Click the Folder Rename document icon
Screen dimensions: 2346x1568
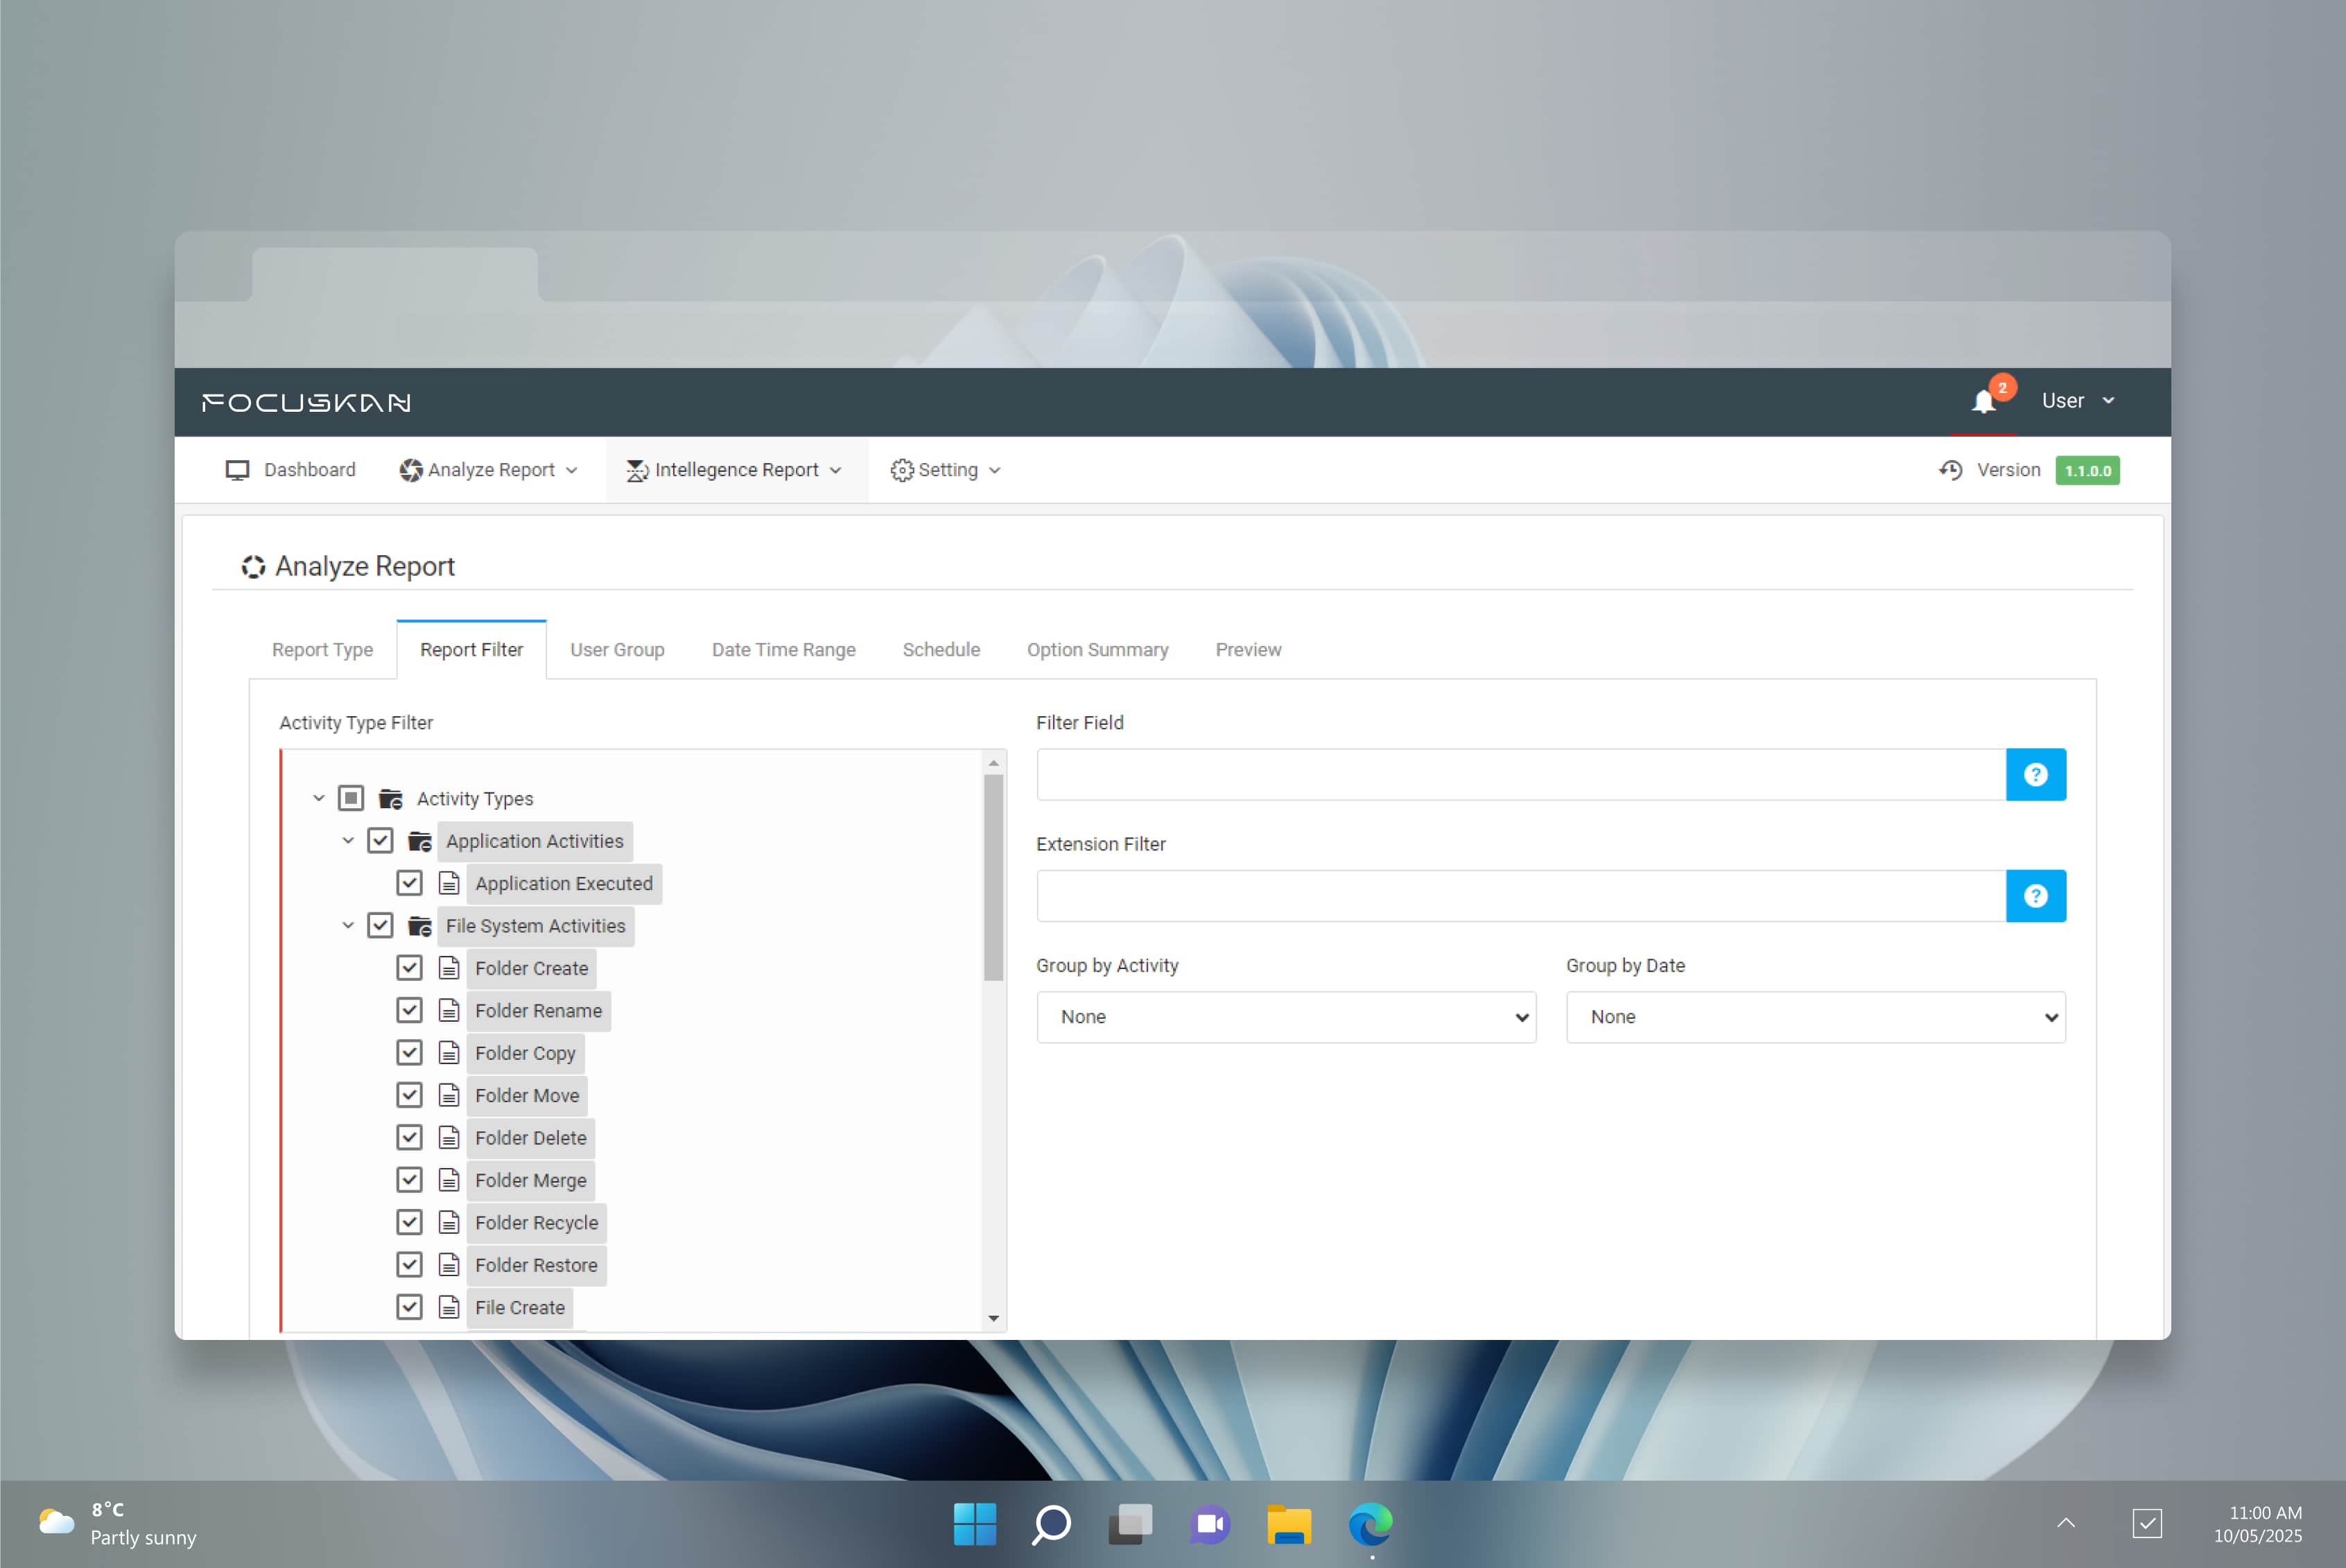click(x=449, y=1010)
